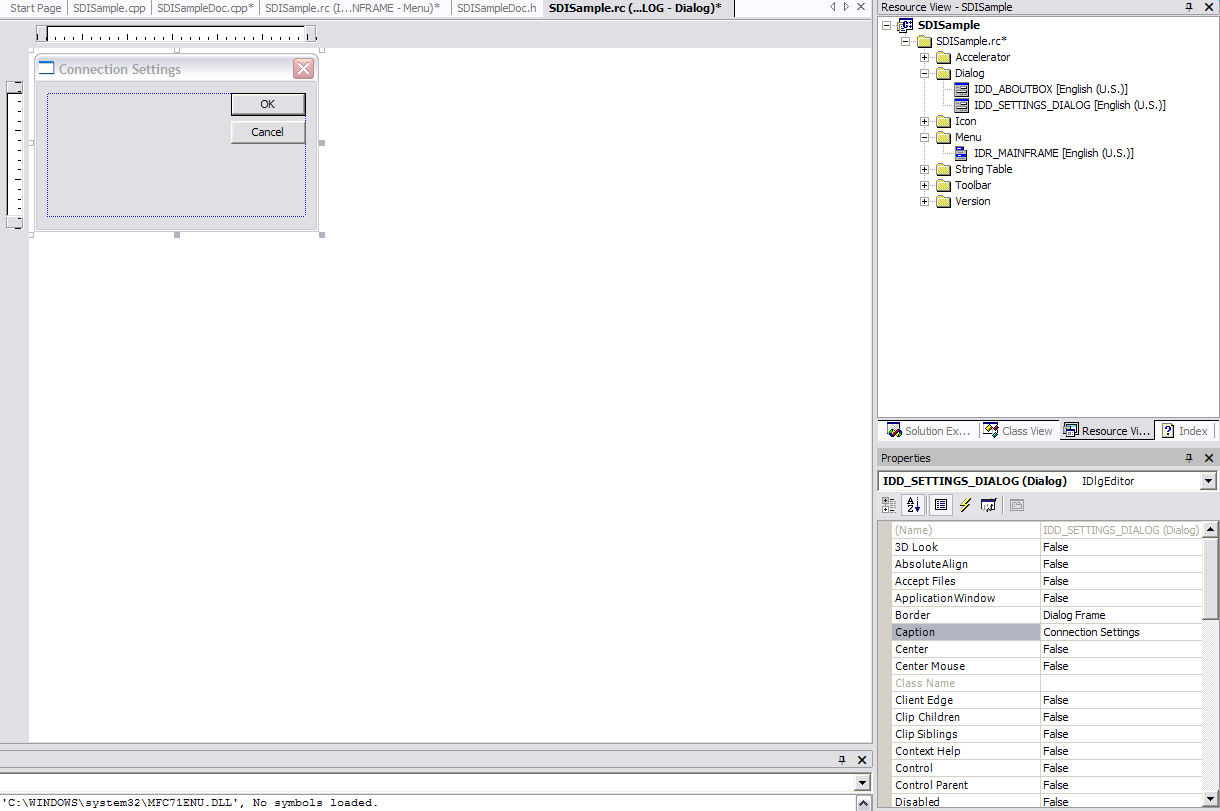This screenshot has height=811, width=1220.
Task: Open the Index tab
Action: coord(1184,431)
